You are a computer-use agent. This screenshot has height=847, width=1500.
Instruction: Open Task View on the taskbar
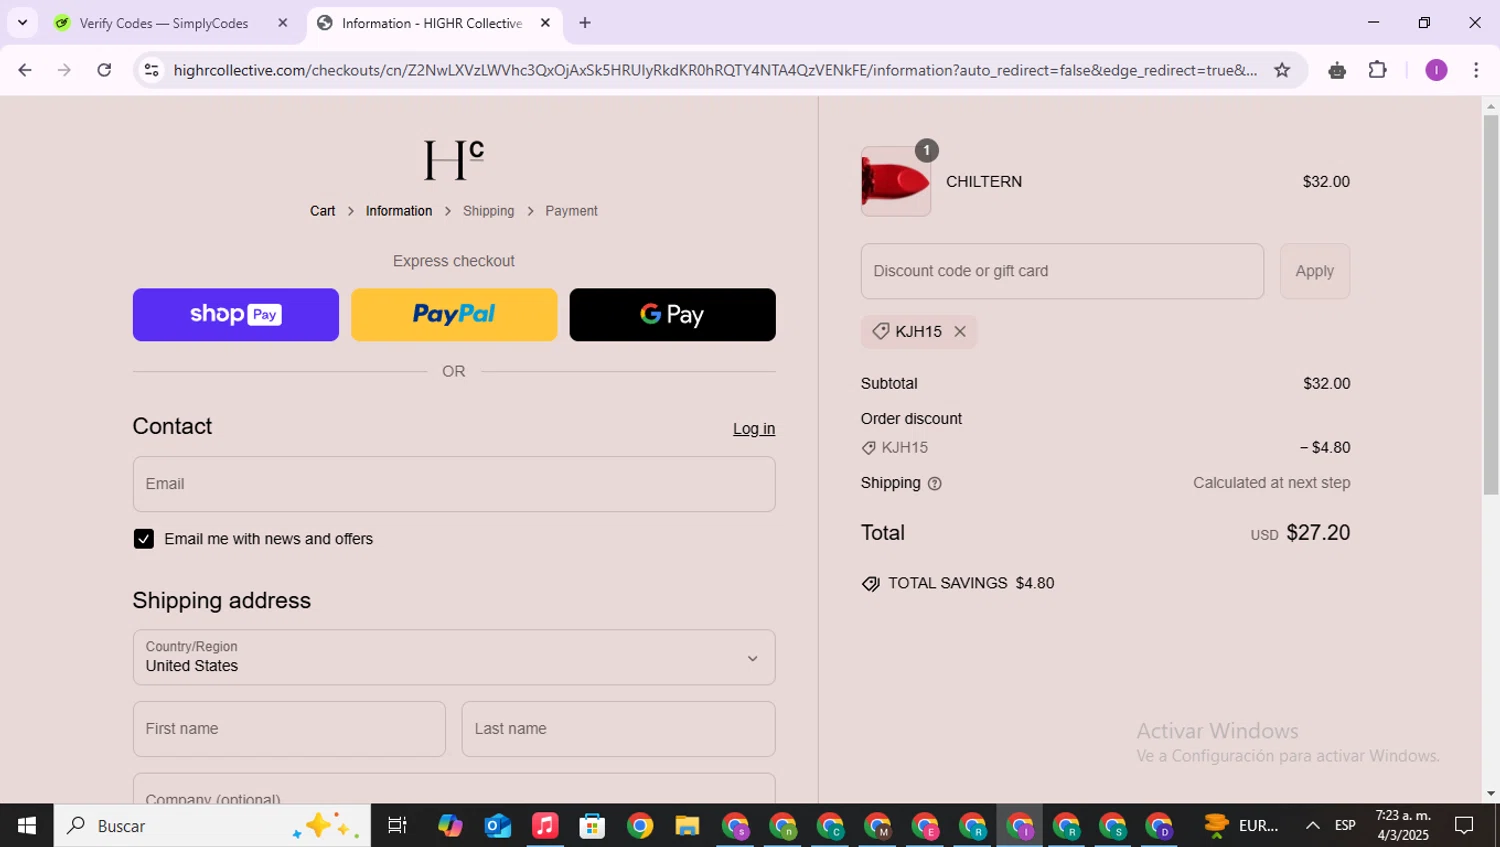[x=397, y=826]
